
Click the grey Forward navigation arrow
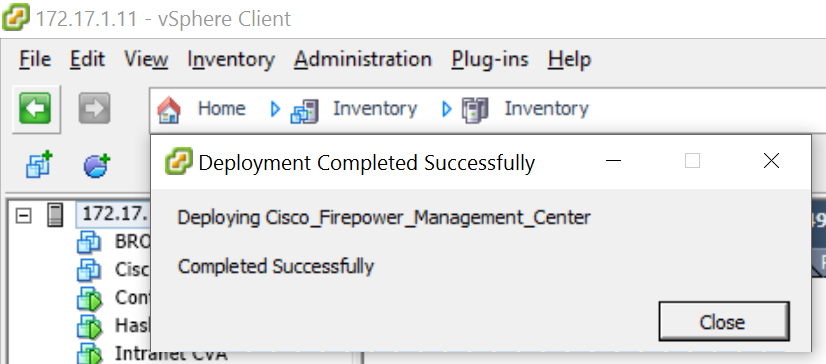[94, 109]
